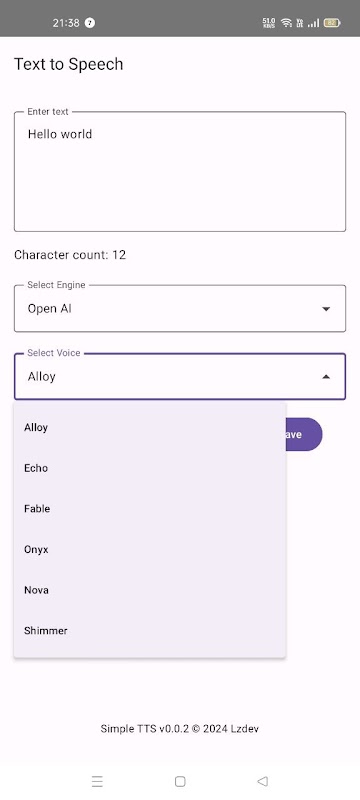Click the Text to Speech title
360x800 pixels.
tap(69, 64)
